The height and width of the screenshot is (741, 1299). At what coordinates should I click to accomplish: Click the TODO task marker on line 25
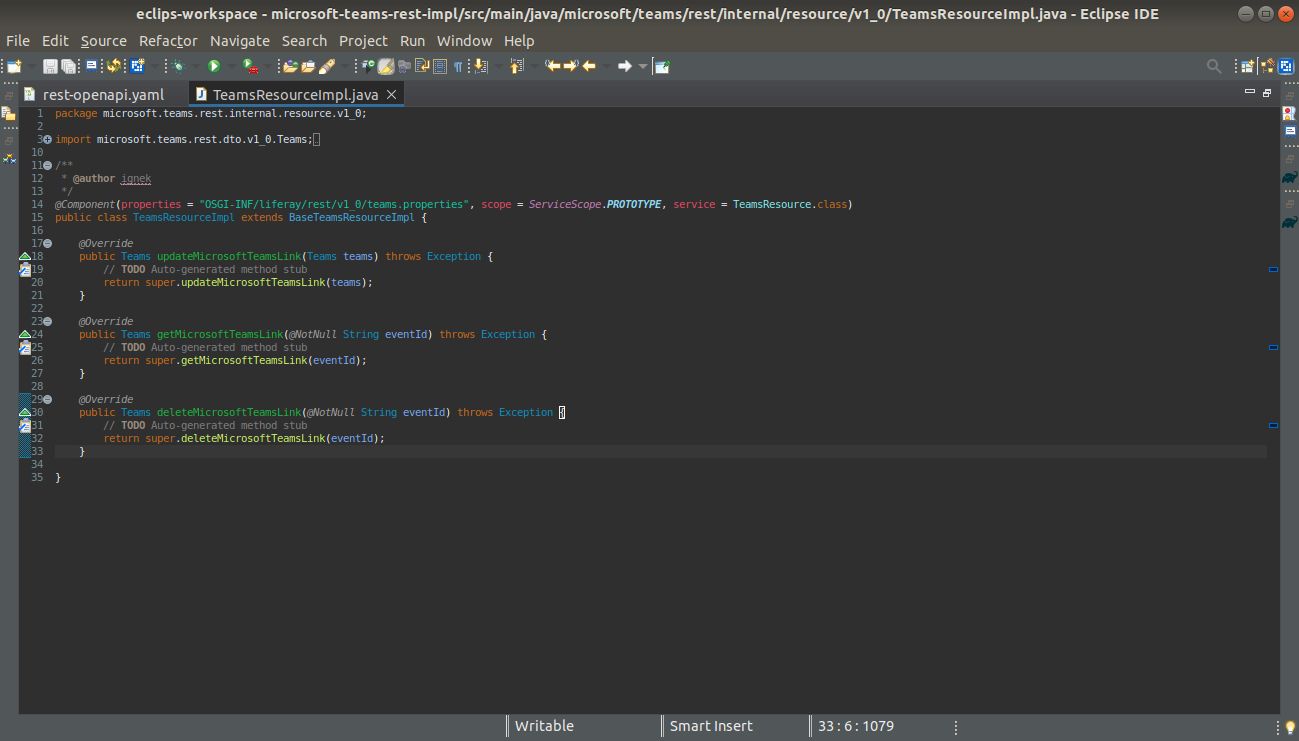pos(25,348)
